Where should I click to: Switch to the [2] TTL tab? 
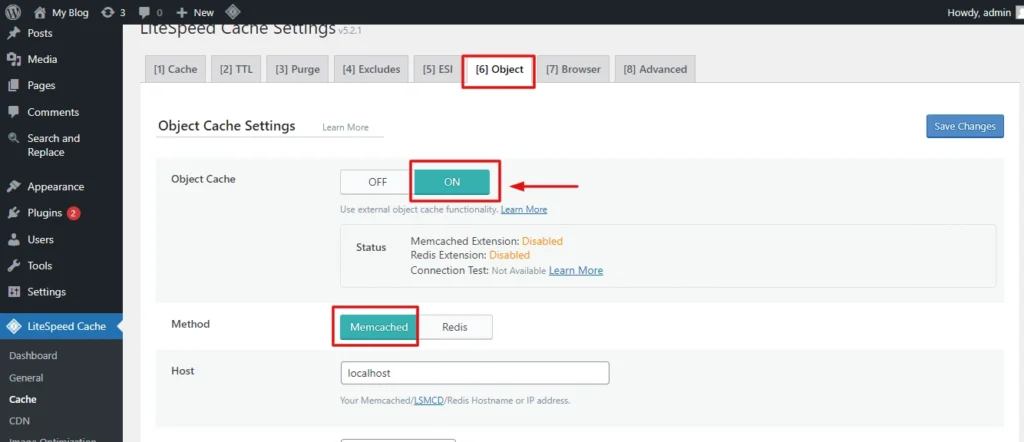coord(236,69)
